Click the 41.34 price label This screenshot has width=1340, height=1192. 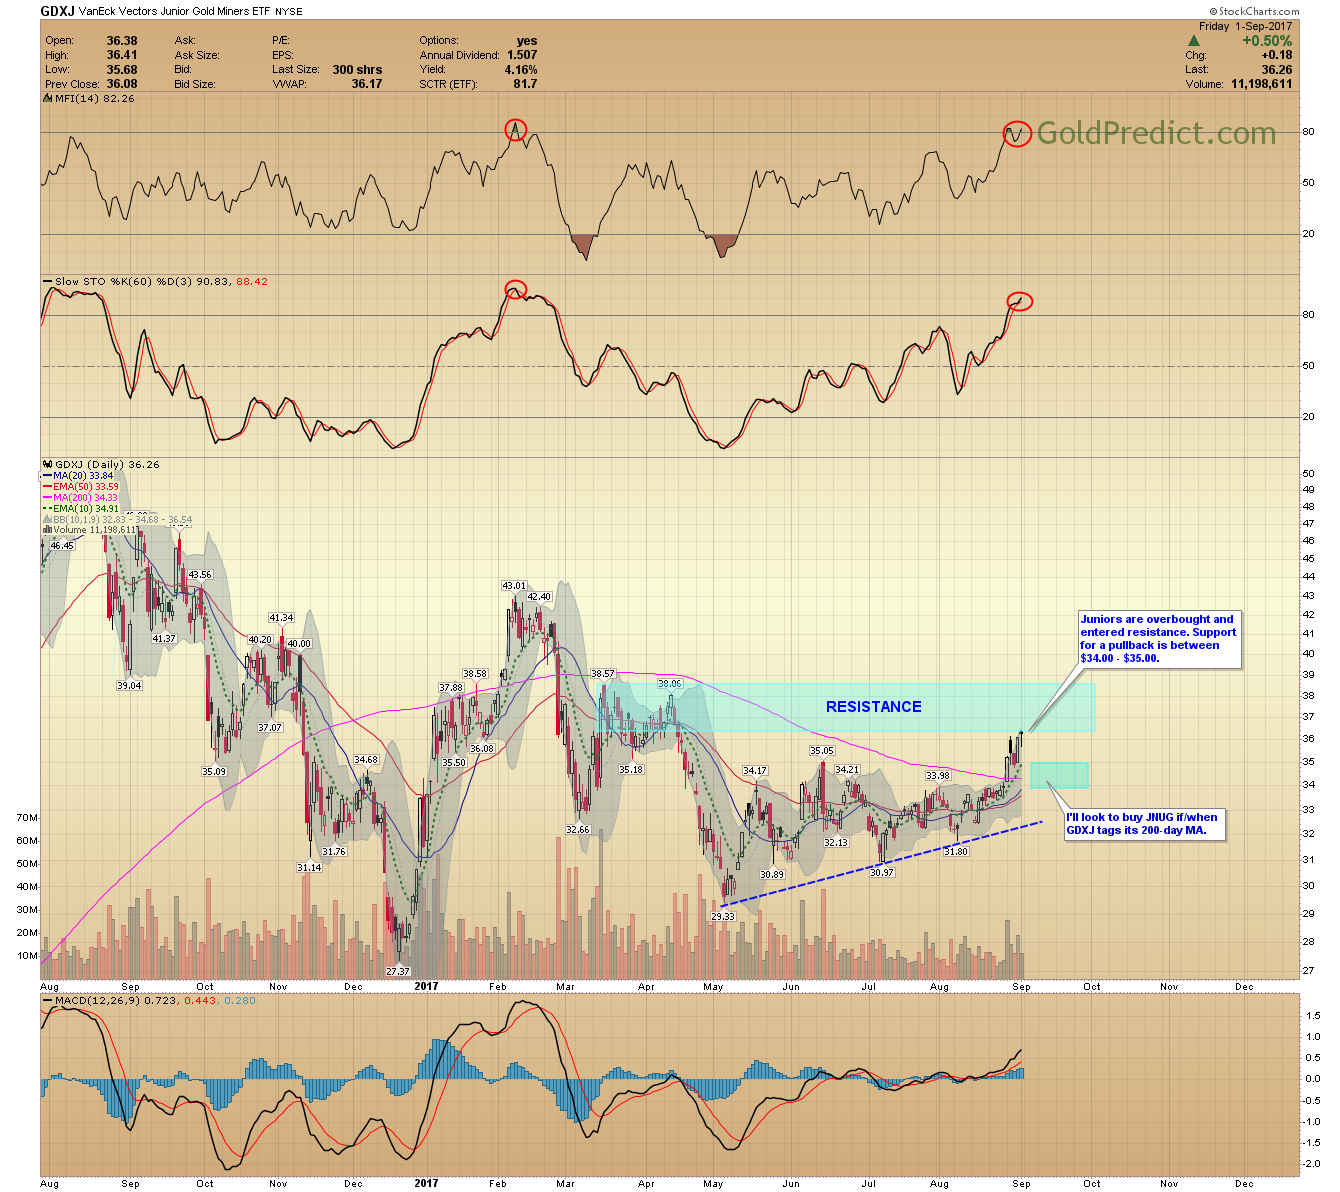pos(281,618)
